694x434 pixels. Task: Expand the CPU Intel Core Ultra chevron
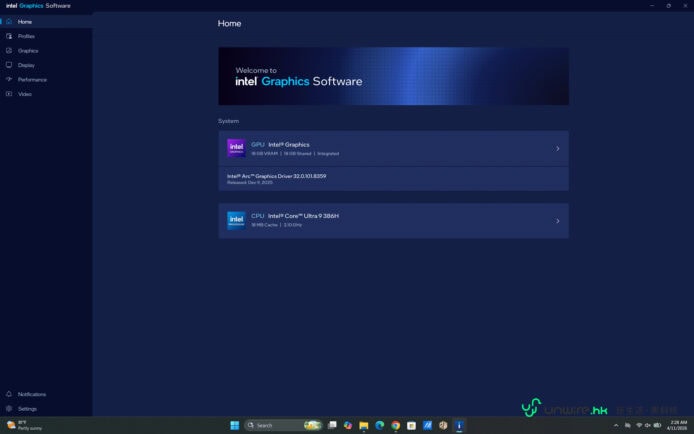tap(558, 221)
